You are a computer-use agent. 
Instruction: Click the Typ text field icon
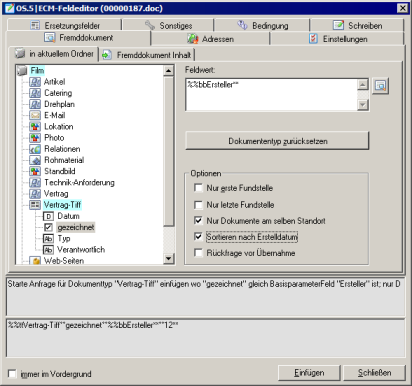48,239
